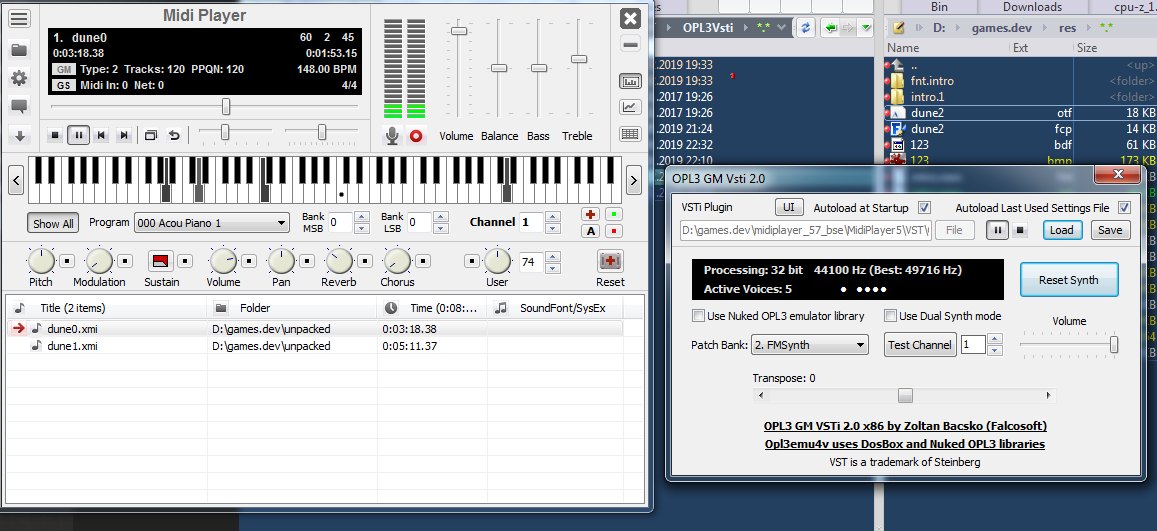Skip to previous track
The width and height of the screenshot is (1157, 531).
pyautogui.click(x=102, y=135)
